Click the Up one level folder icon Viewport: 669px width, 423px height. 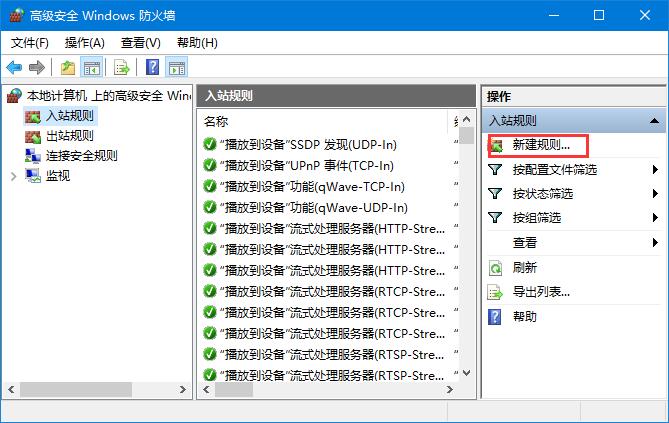[x=67, y=67]
